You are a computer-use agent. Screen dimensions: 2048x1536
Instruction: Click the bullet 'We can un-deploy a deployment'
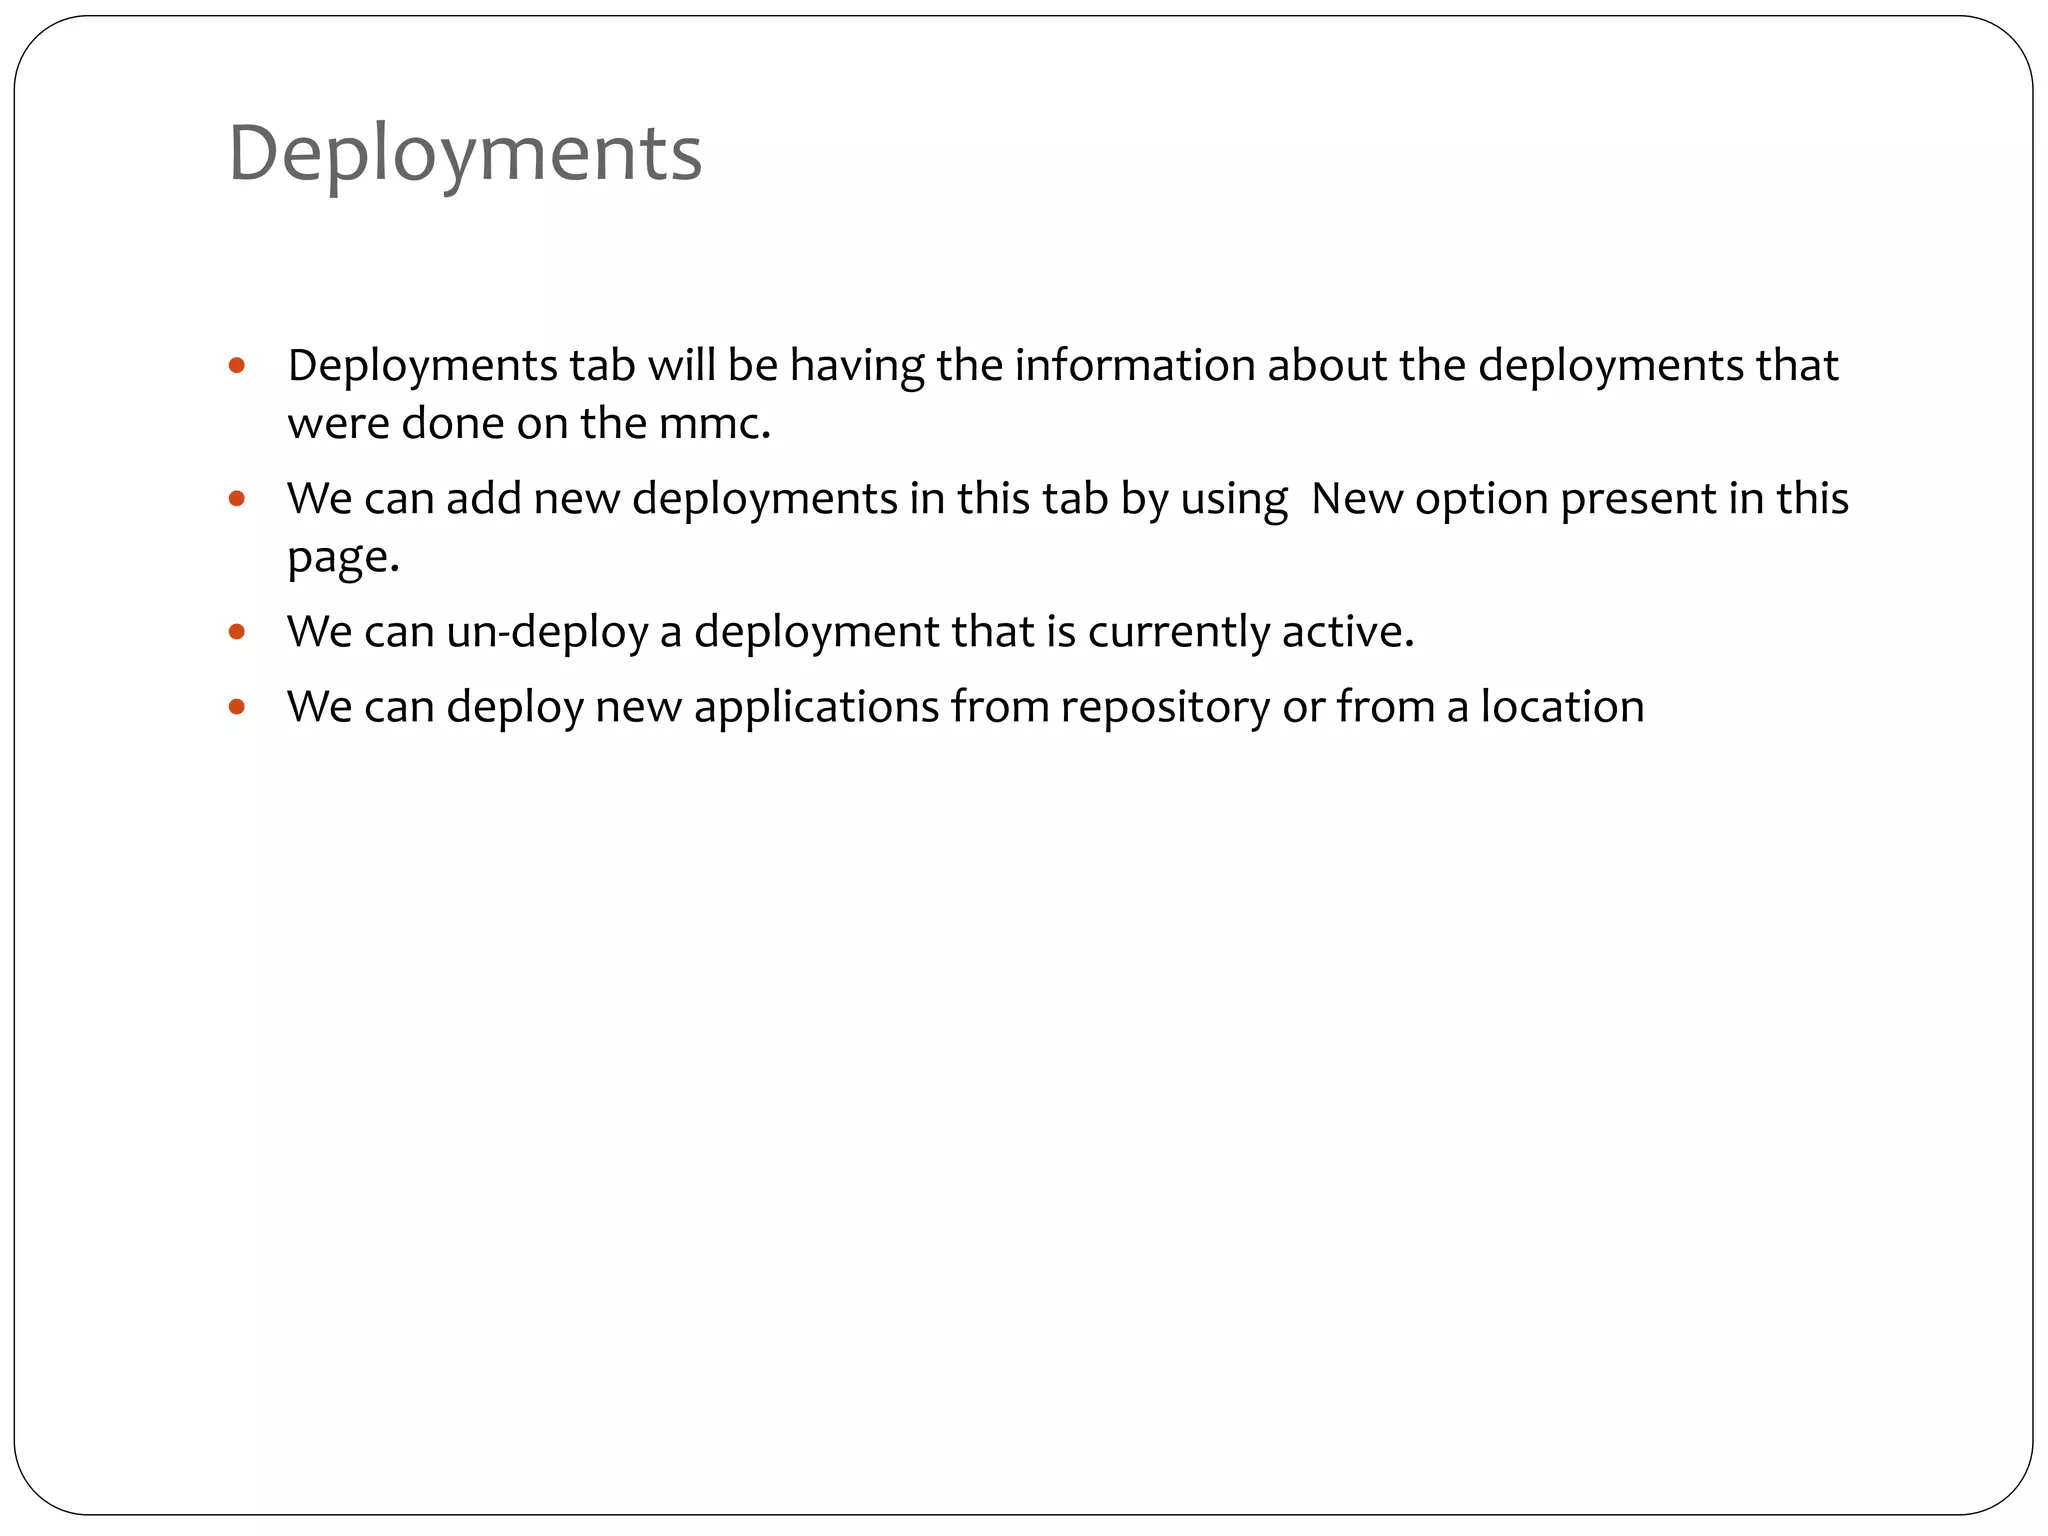[851, 632]
